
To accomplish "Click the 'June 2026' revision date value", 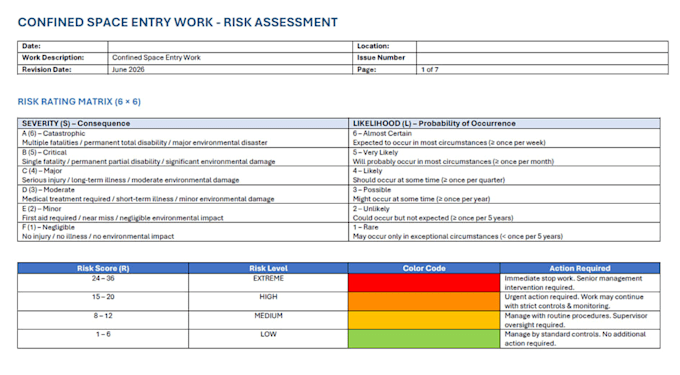I will [x=128, y=69].
